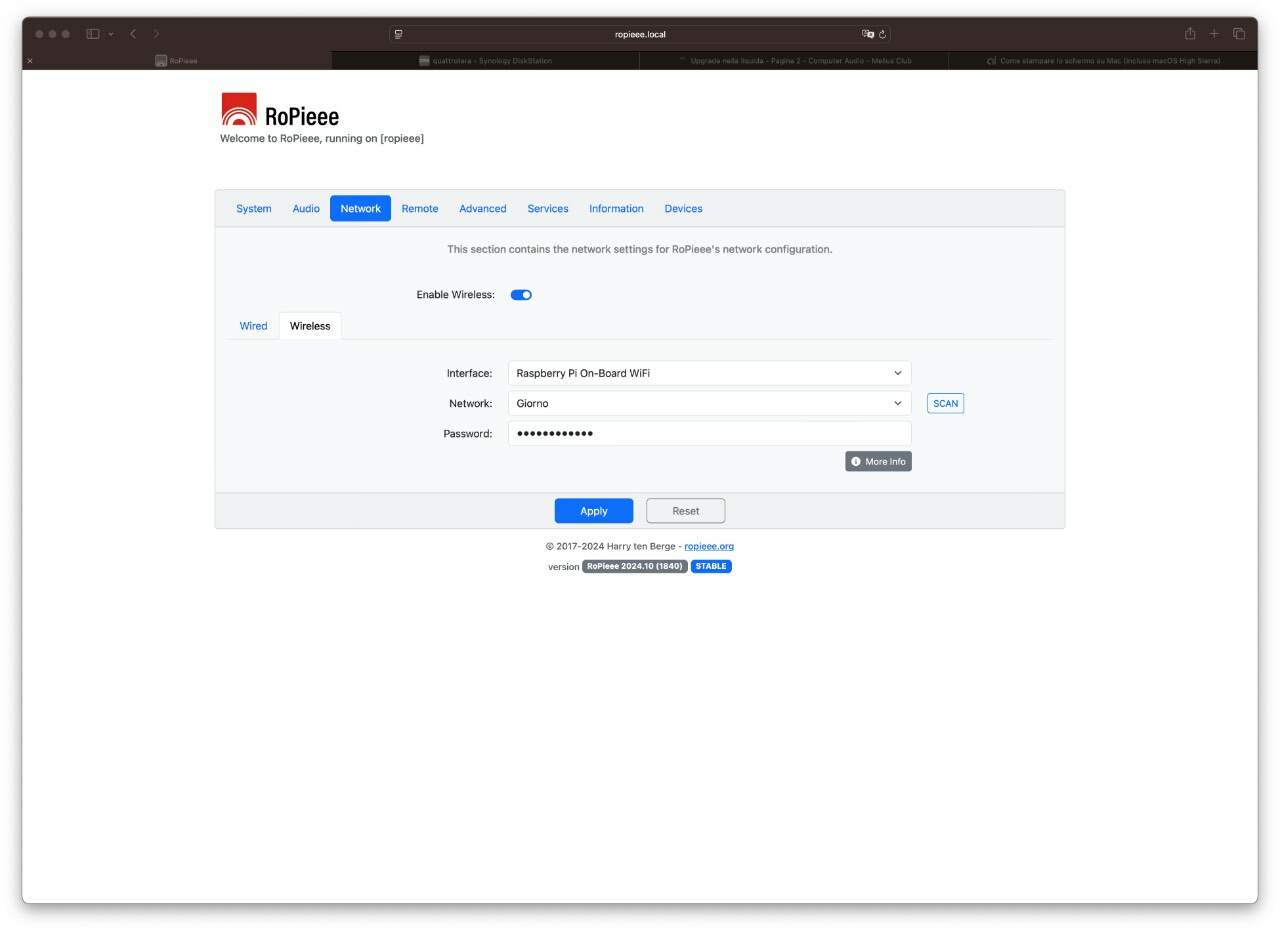Screen dimensions: 1280x931
Task: Scan for wireless networks
Action: tap(945, 404)
